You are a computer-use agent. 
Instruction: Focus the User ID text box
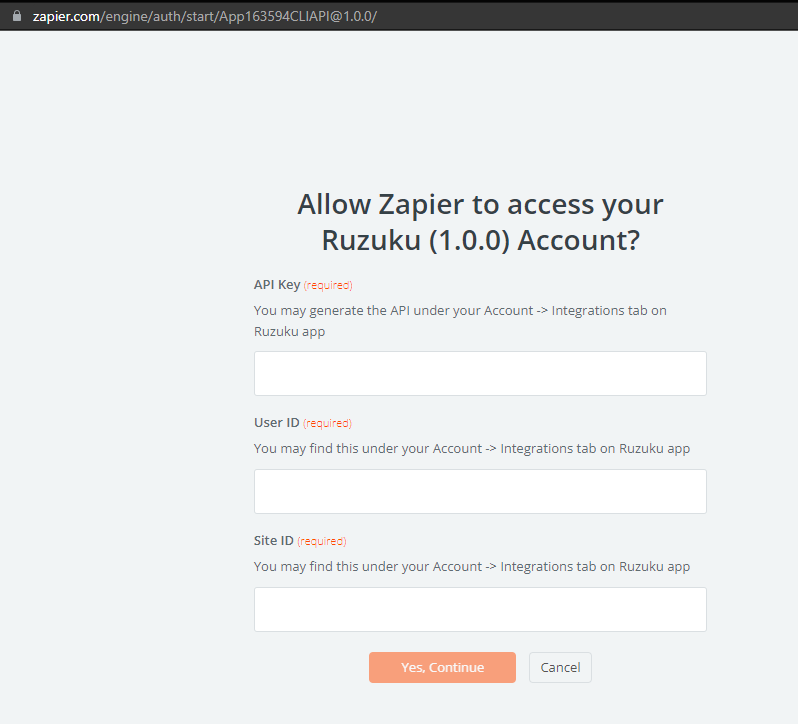point(480,491)
